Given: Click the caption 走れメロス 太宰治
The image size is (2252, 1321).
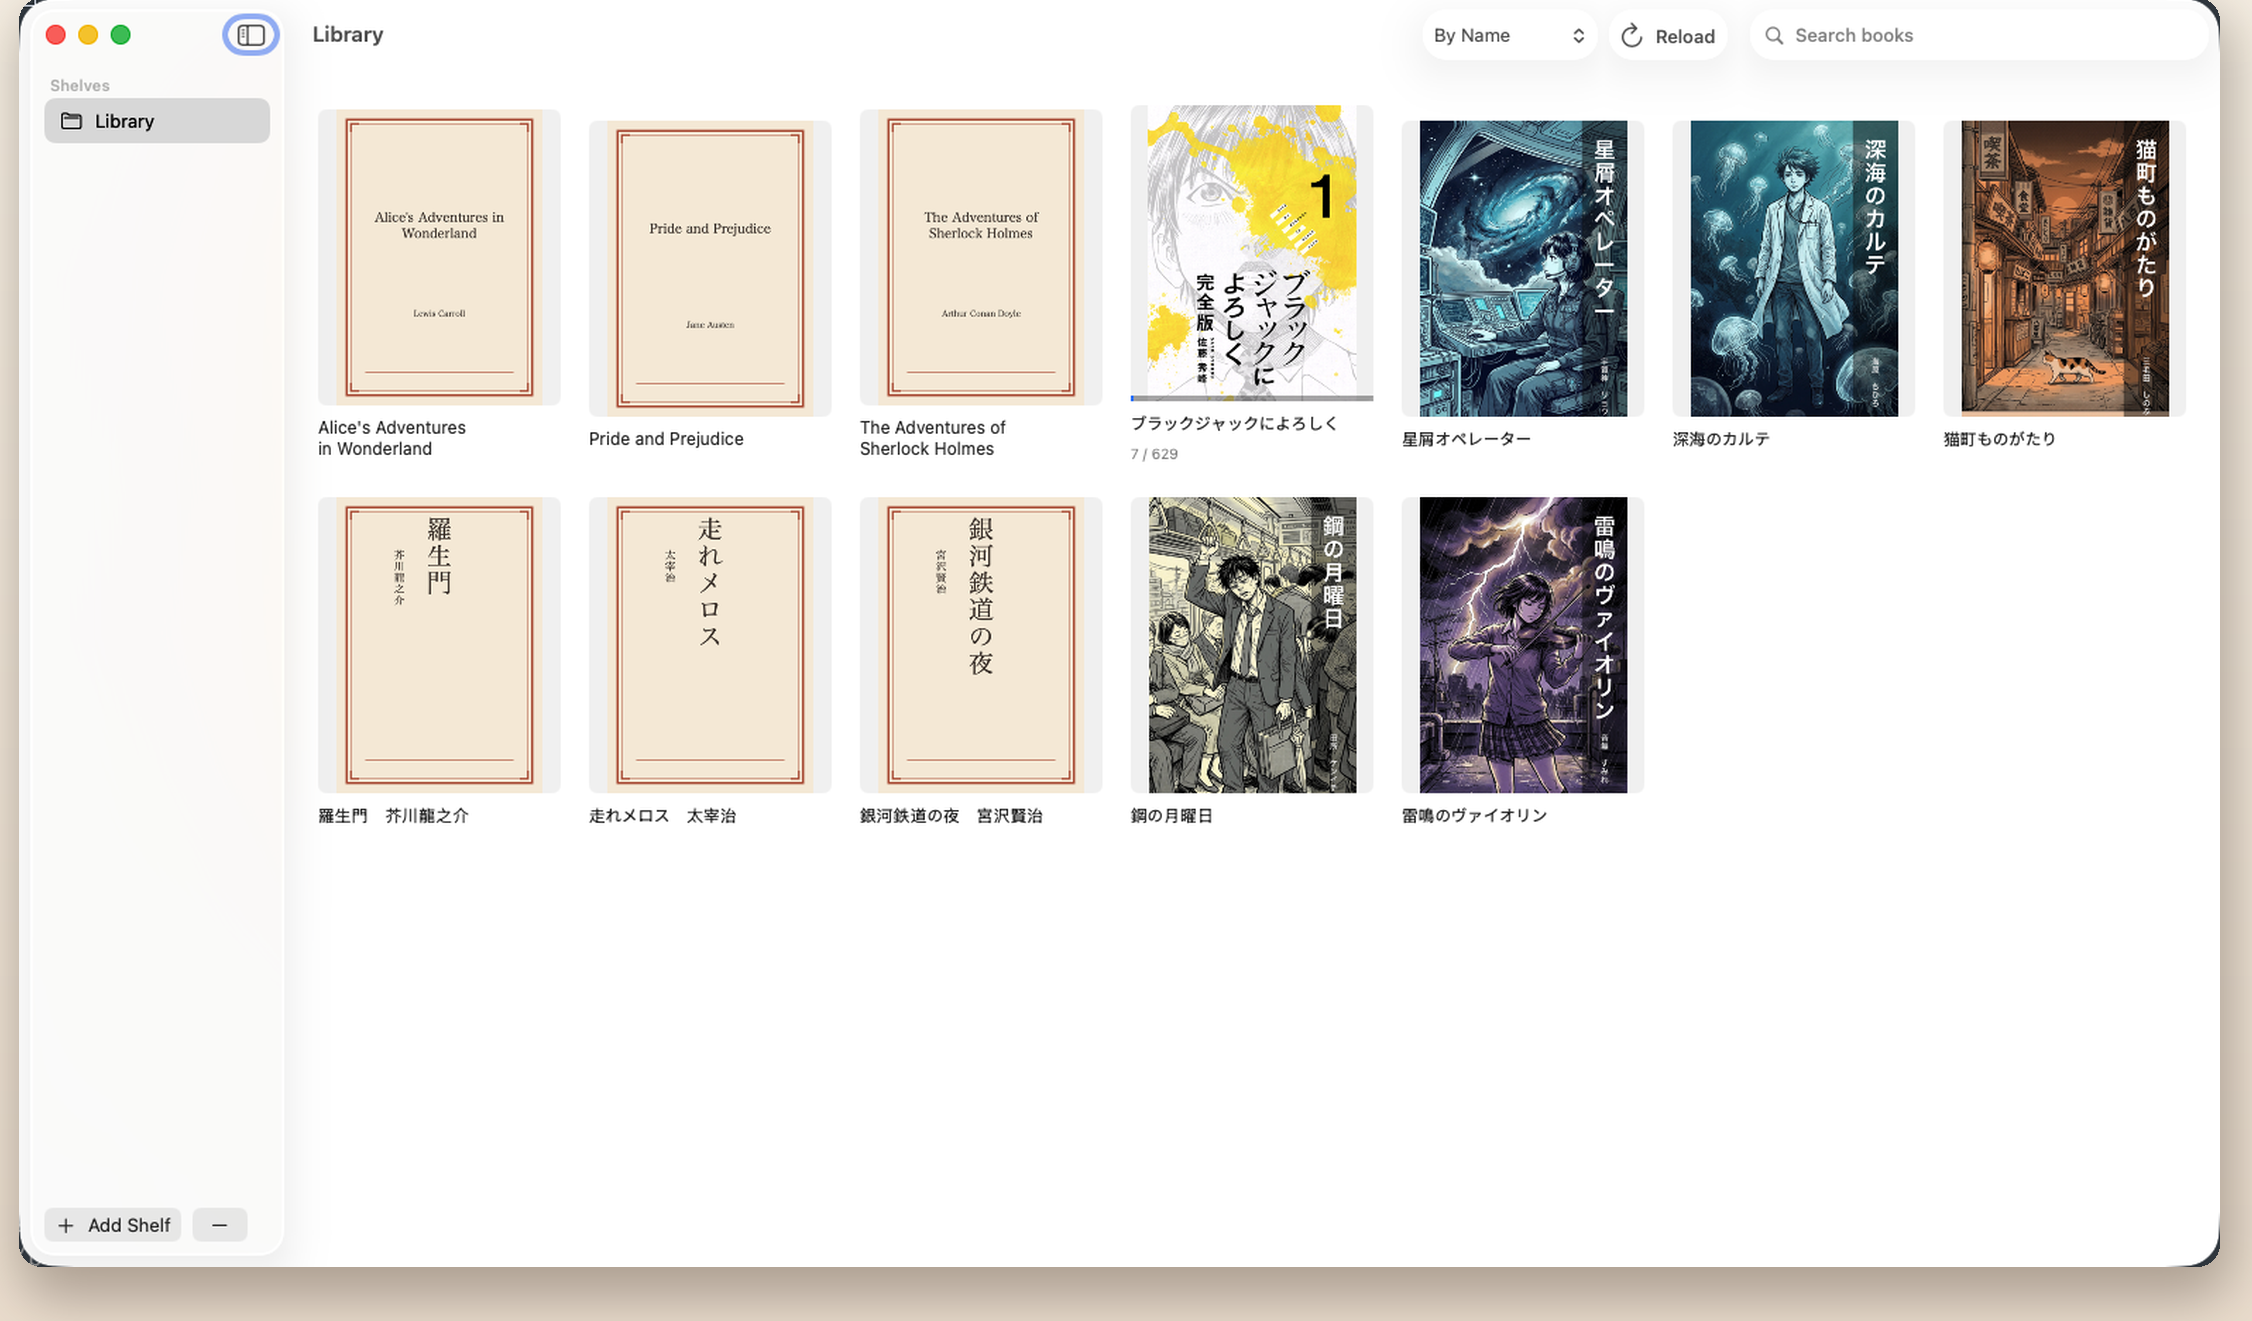Looking at the screenshot, I should (x=662, y=816).
